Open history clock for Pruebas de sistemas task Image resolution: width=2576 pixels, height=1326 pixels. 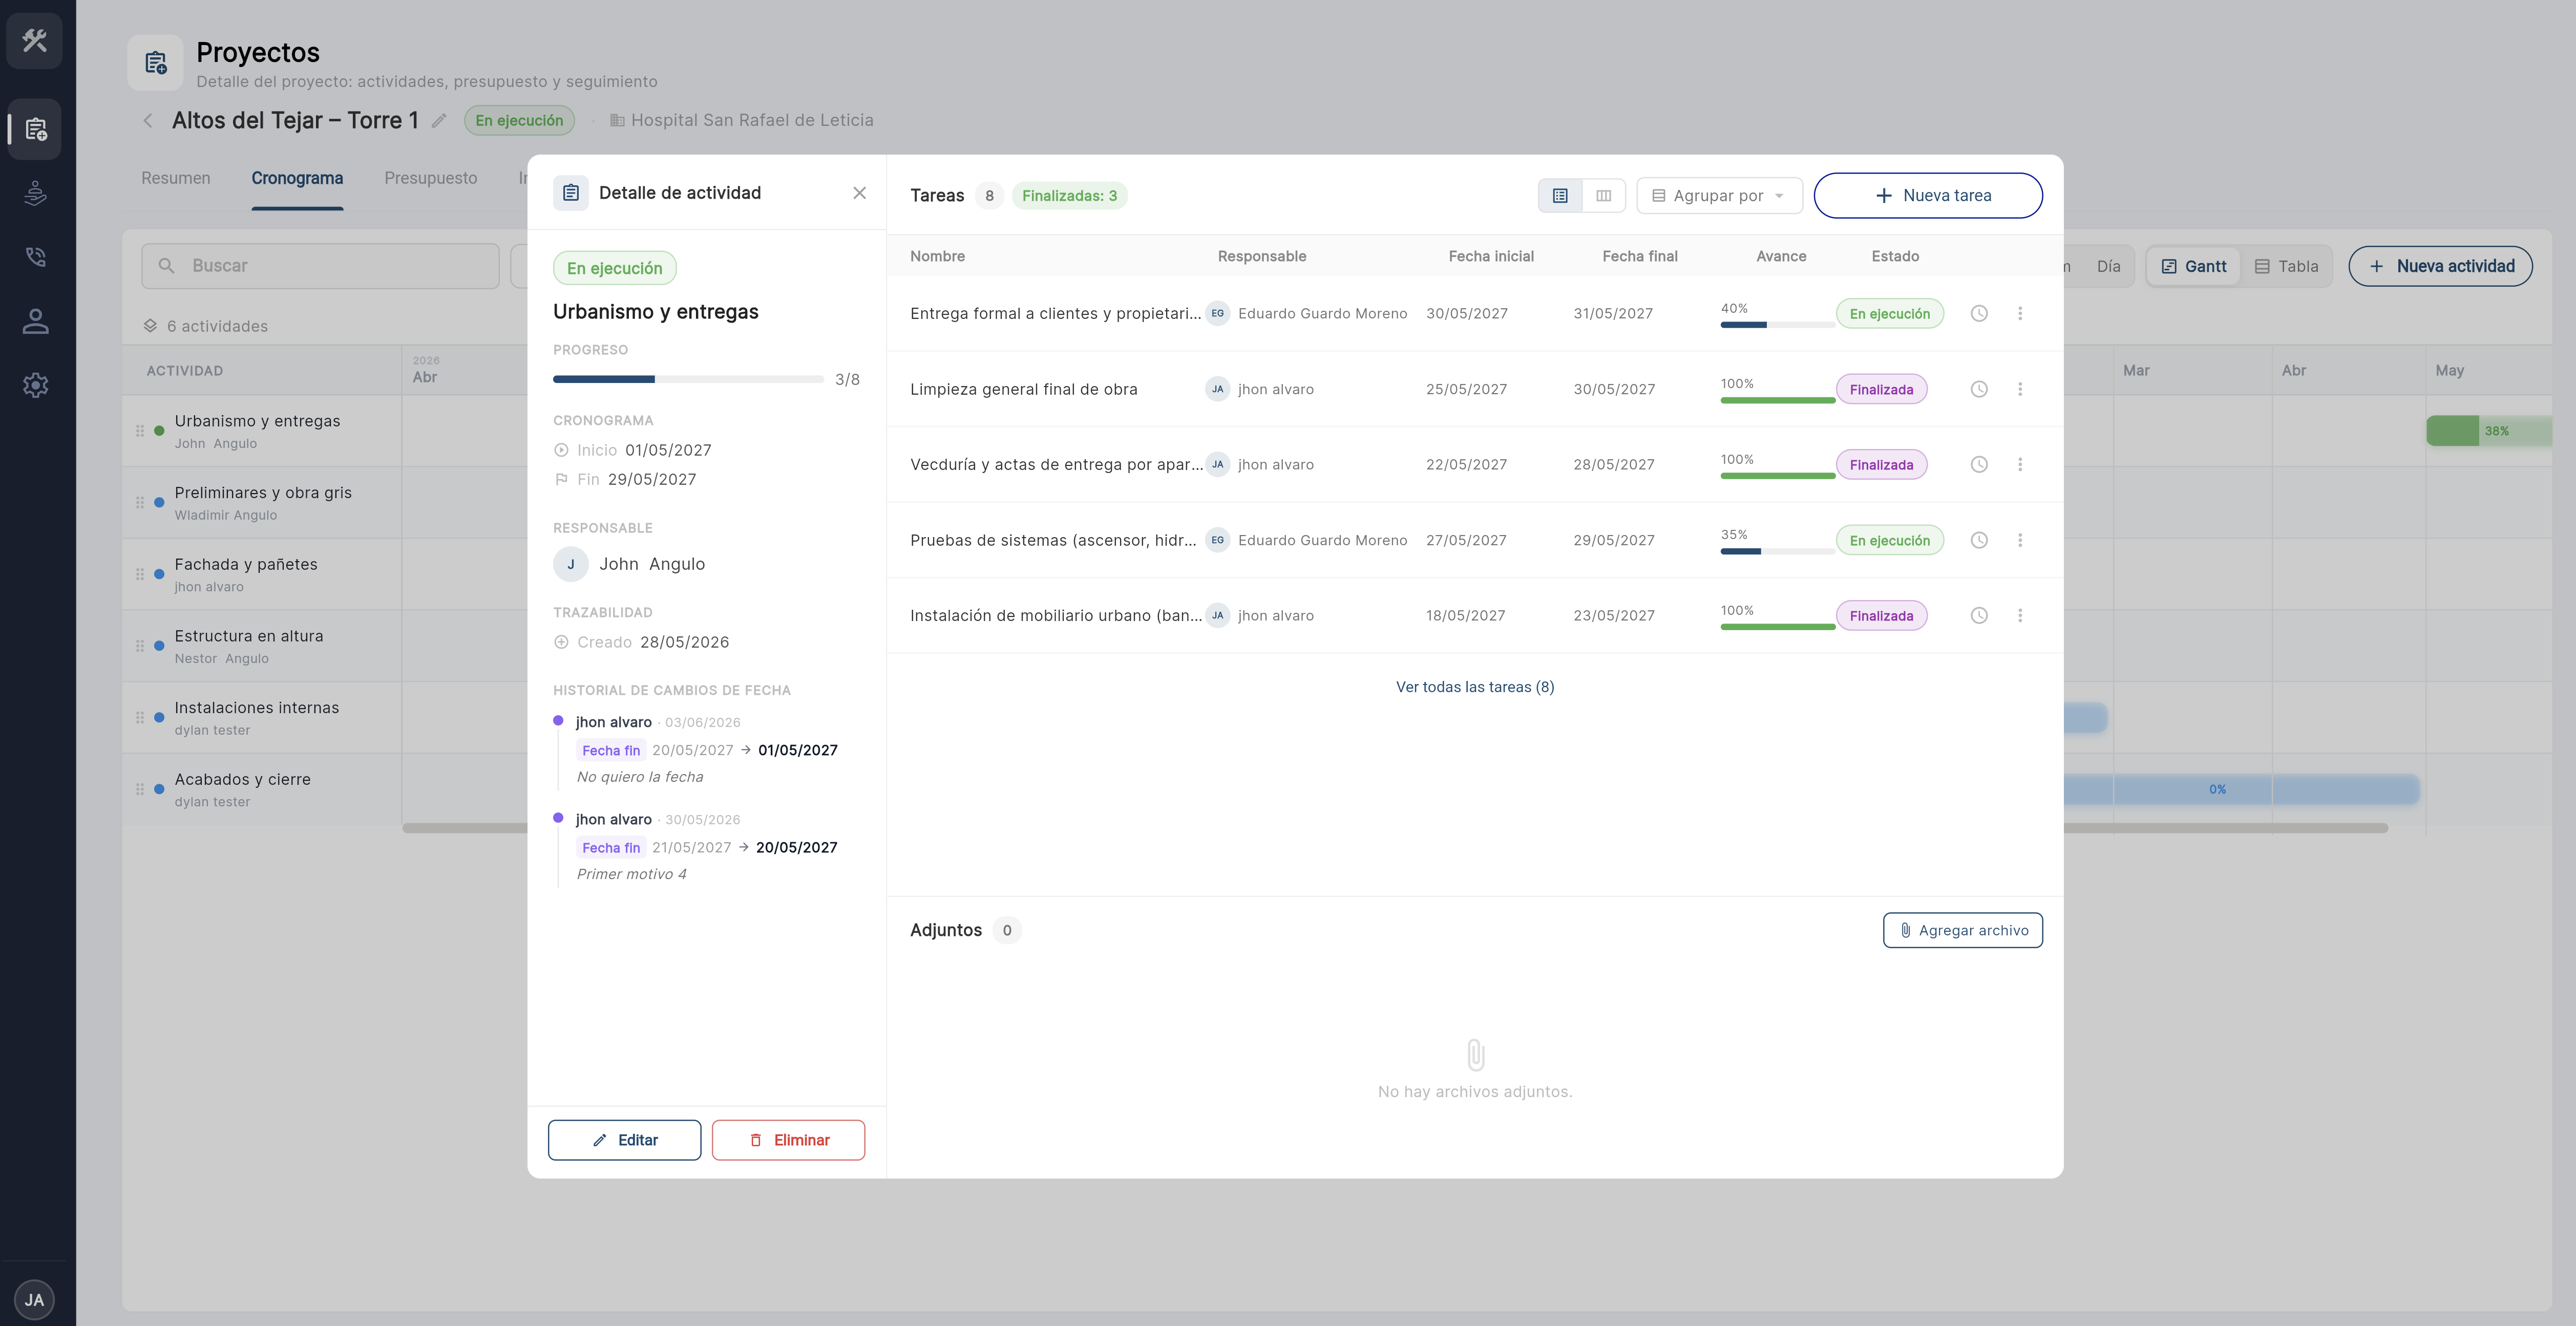tap(1978, 540)
